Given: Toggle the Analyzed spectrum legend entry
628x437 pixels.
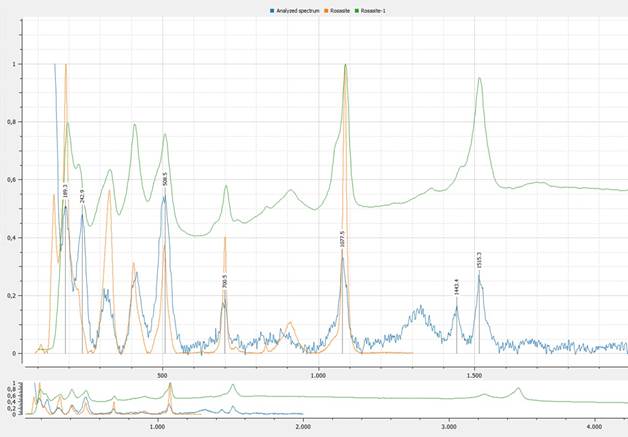Looking at the screenshot, I should click(x=295, y=11).
